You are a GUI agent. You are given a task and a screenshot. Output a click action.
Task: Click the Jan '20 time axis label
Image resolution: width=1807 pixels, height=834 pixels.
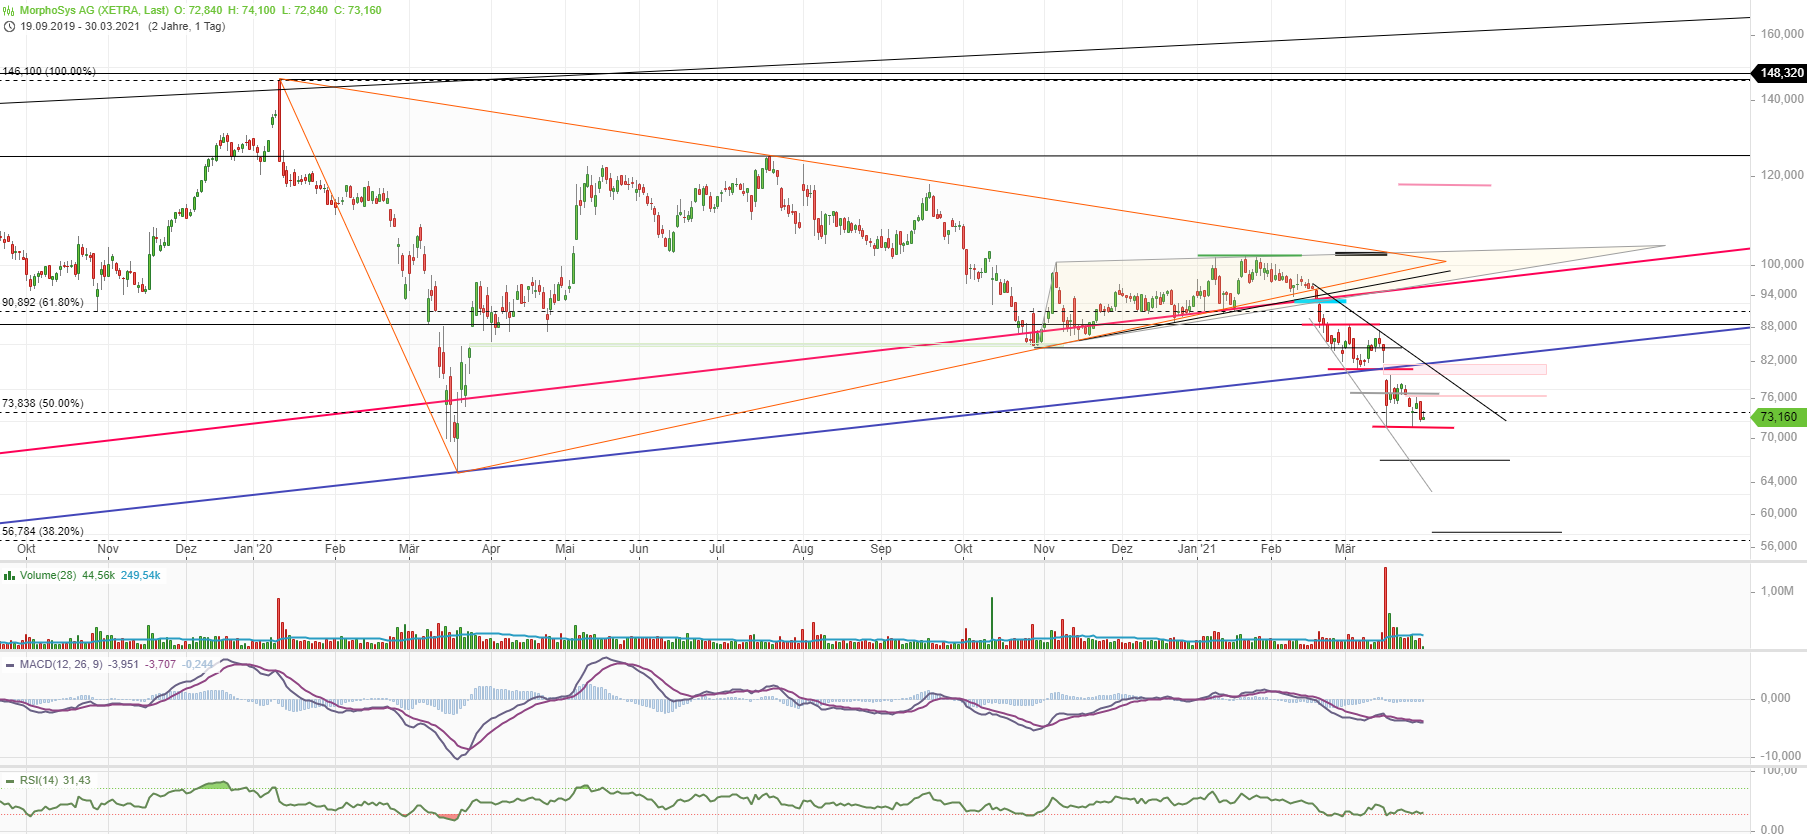253,549
